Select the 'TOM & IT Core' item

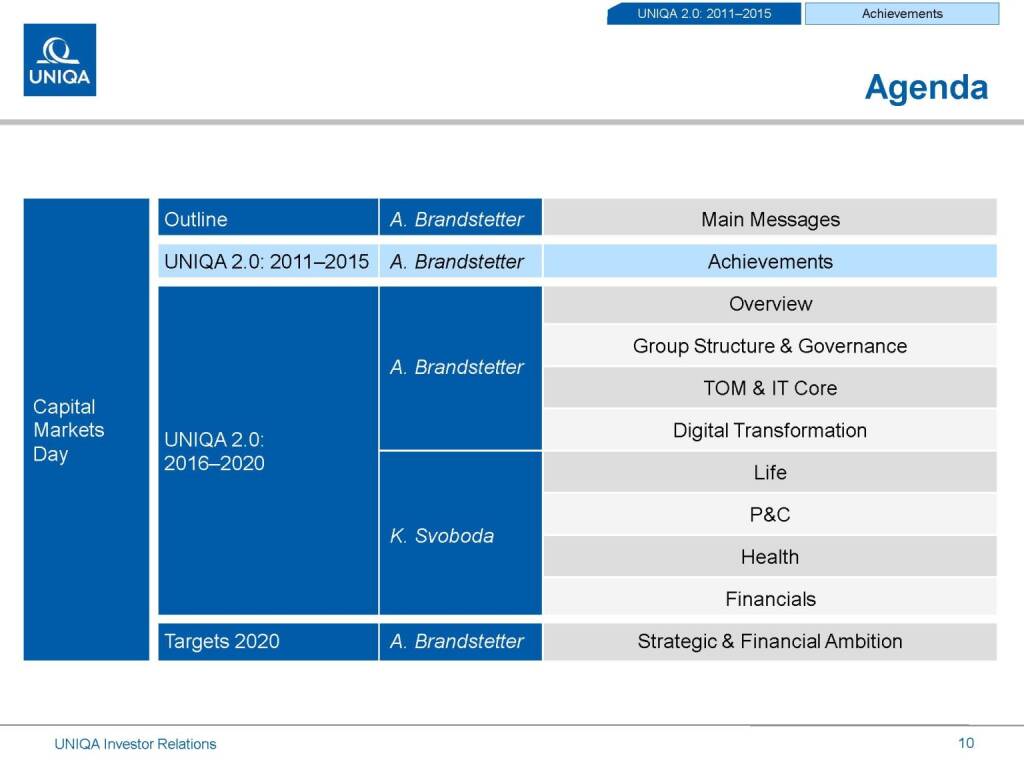(x=770, y=388)
